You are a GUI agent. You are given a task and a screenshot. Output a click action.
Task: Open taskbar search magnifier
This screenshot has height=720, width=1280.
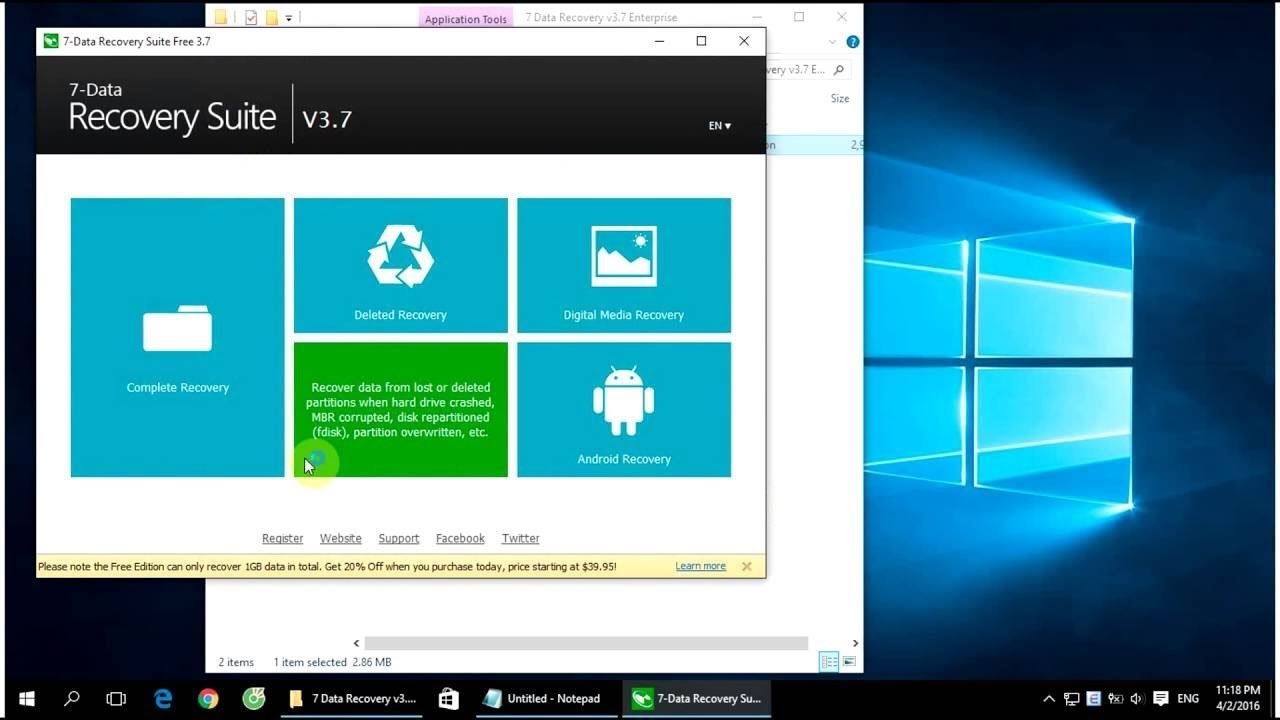(x=72, y=699)
